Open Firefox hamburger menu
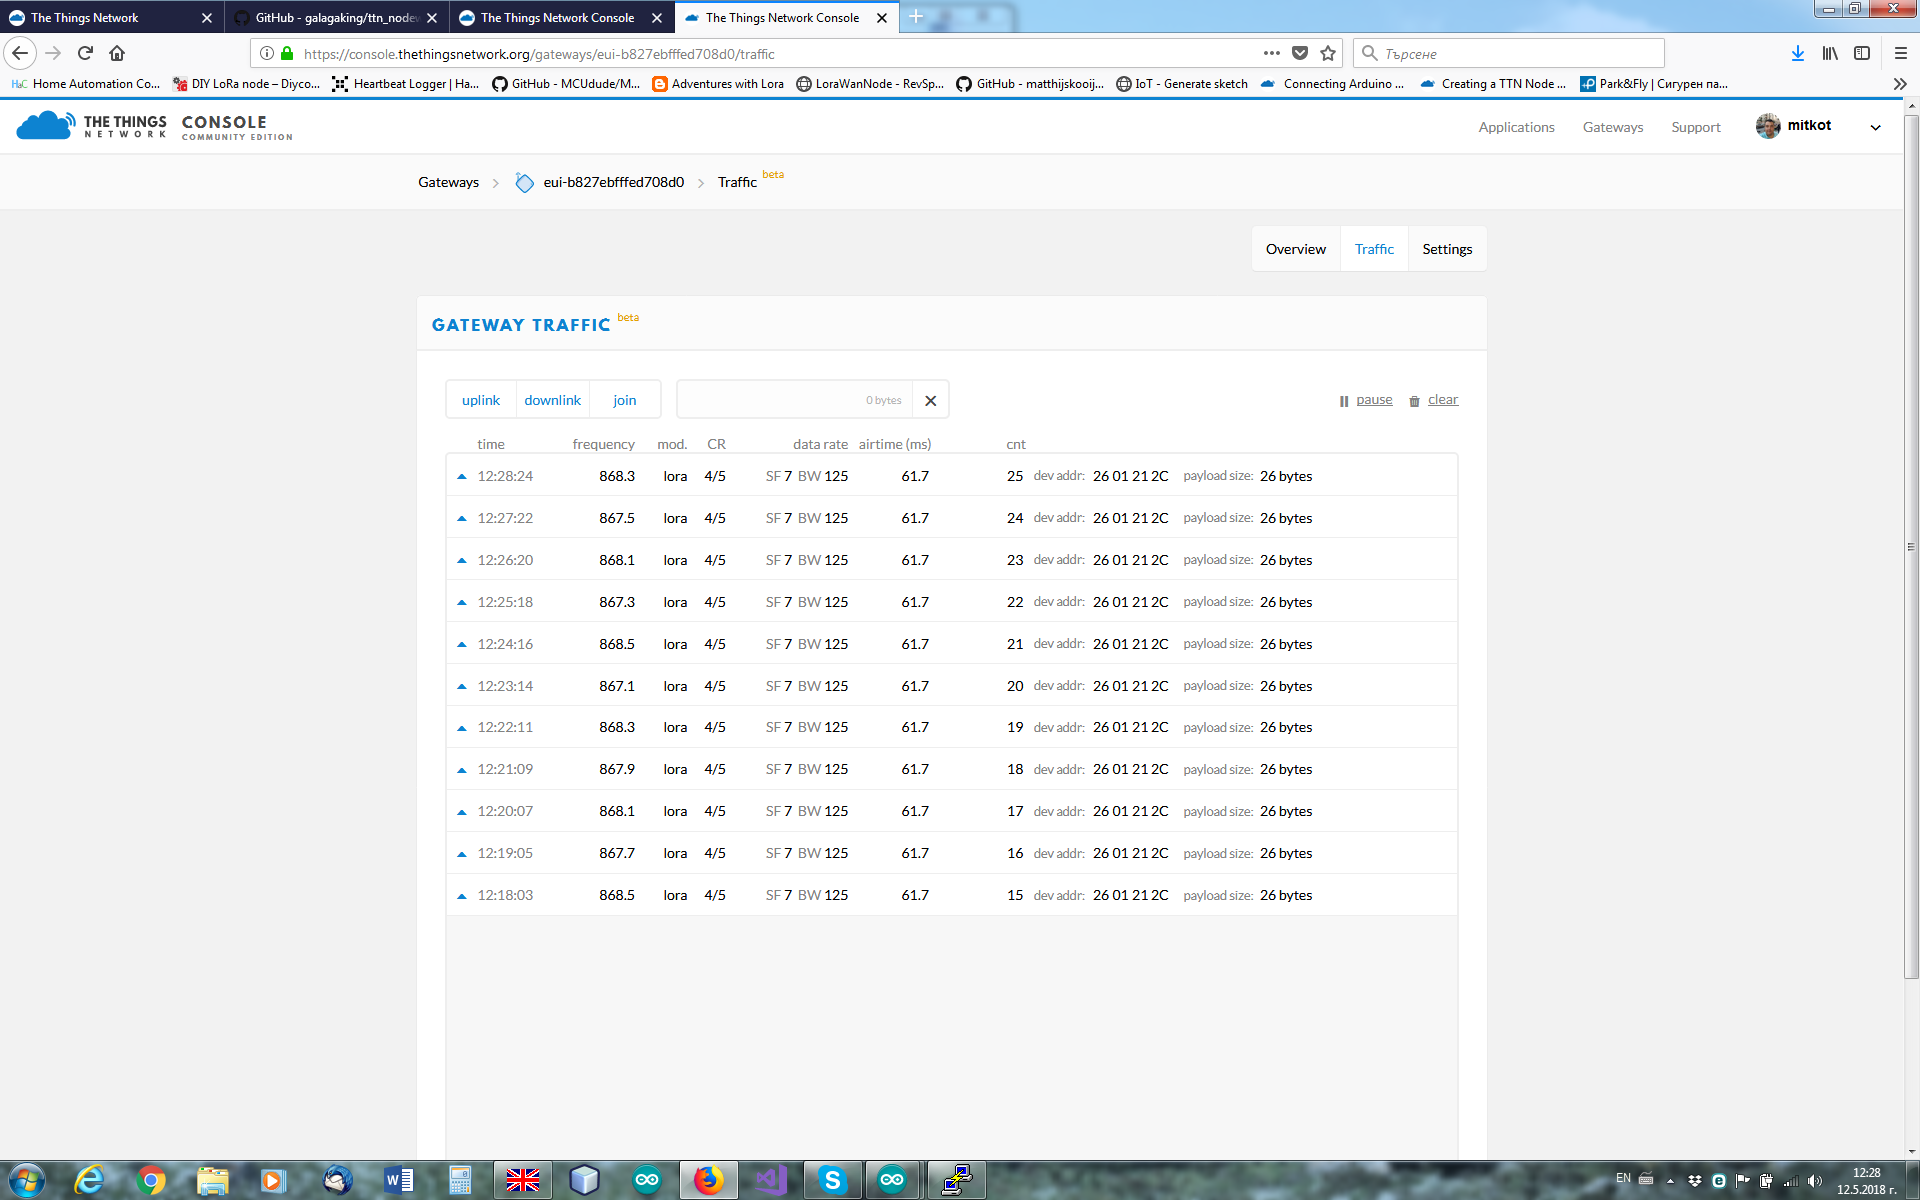The width and height of the screenshot is (1920, 1200). coord(1901,53)
